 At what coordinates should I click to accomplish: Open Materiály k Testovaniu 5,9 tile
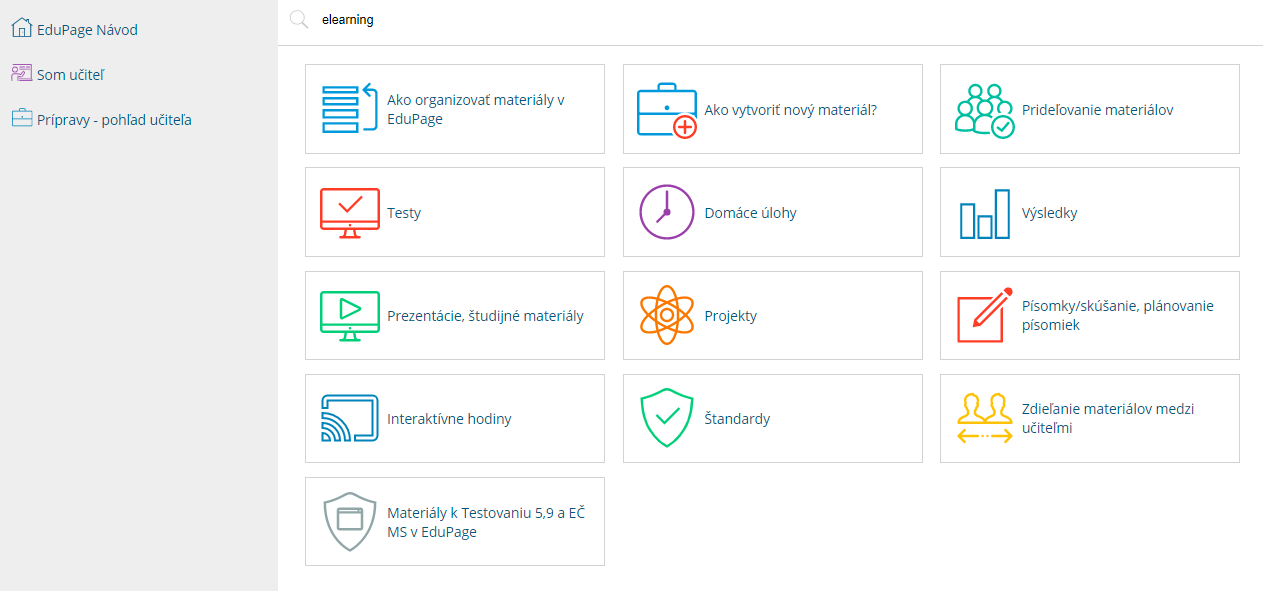pyautogui.click(x=455, y=522)
